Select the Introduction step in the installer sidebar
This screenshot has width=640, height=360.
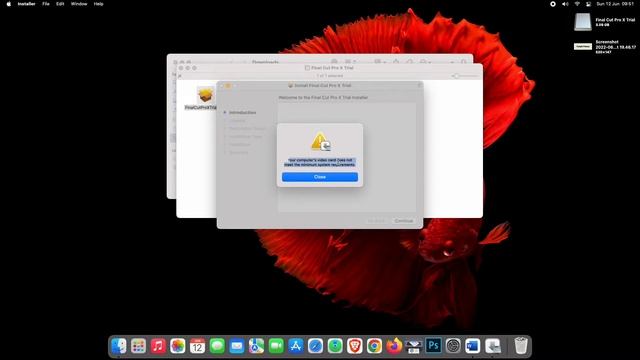pyautogui.click(x=242, y=112)
